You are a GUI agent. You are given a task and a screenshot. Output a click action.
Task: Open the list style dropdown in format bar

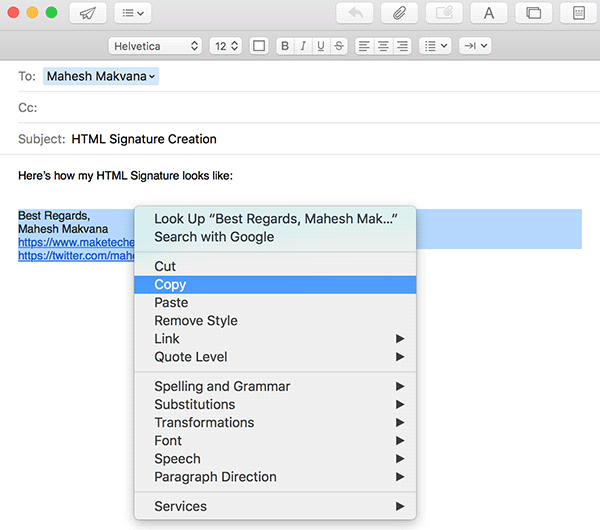tap(435, 46)
